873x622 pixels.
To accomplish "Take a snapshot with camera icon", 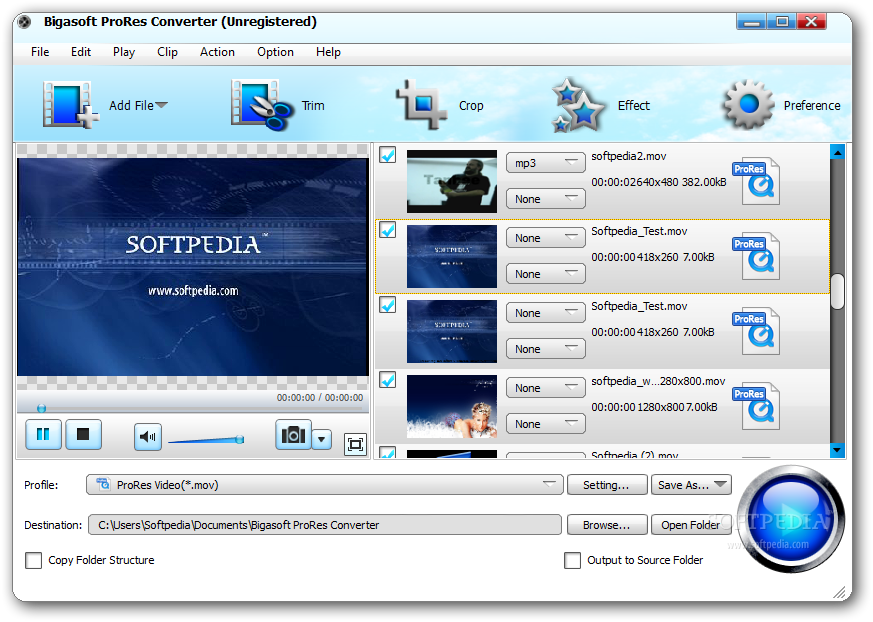I will pyautogui.click(x=293, y=435).
